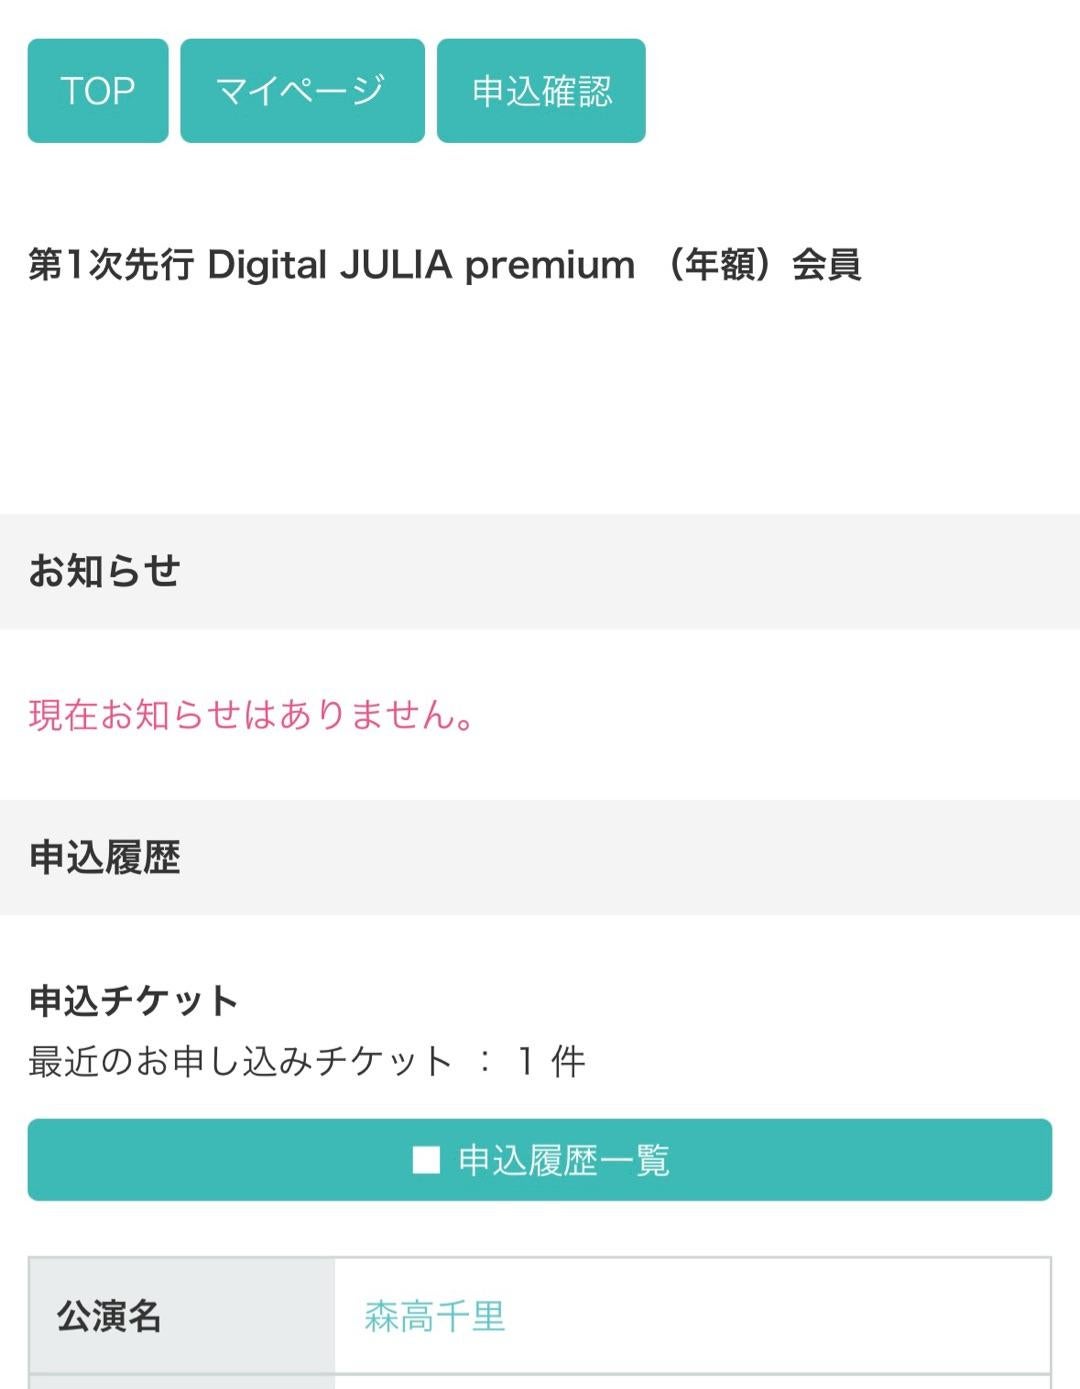1080x1389 pixels.
Task: Click the pink 現在お知らせはありません notice
Action: (x=252, y=715)
